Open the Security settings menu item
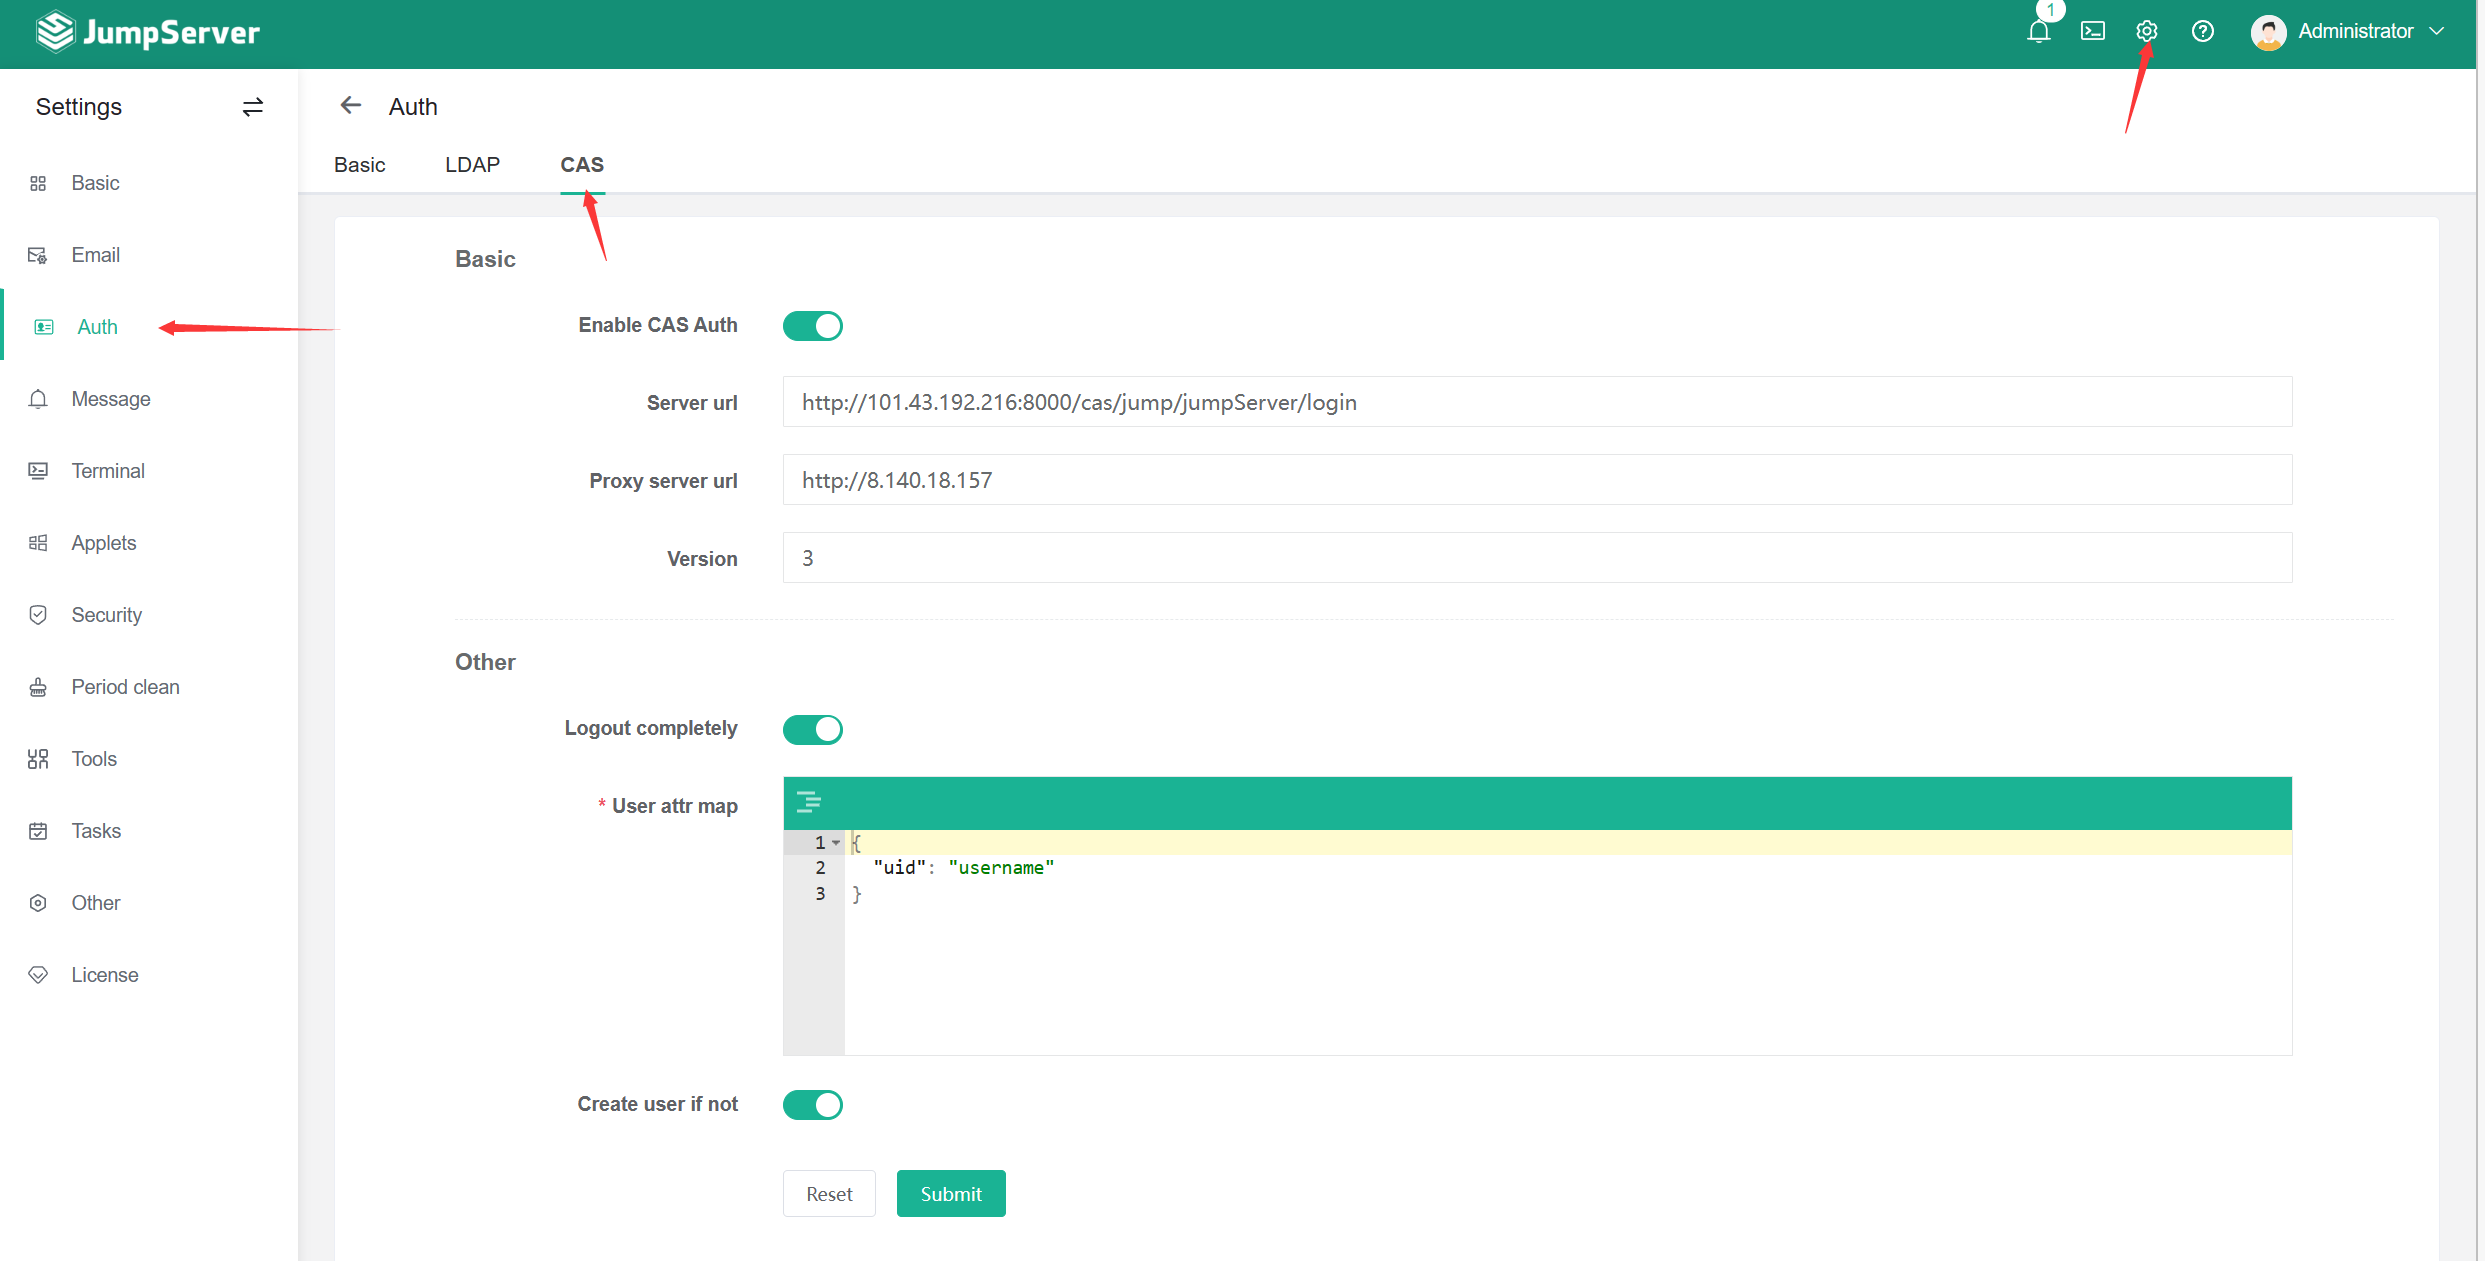This screenshot has height=1261, width=2485. 106,615
